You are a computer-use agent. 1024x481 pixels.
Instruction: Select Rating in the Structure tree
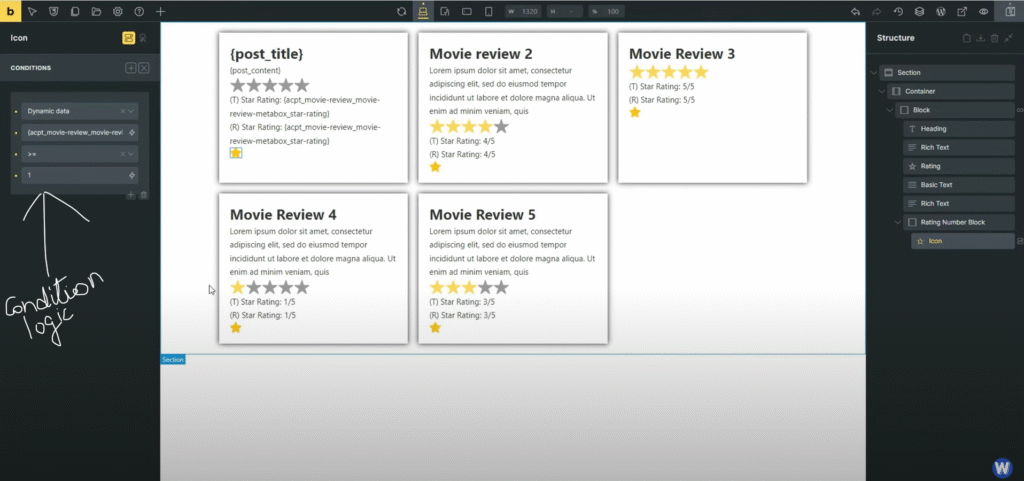959,166
